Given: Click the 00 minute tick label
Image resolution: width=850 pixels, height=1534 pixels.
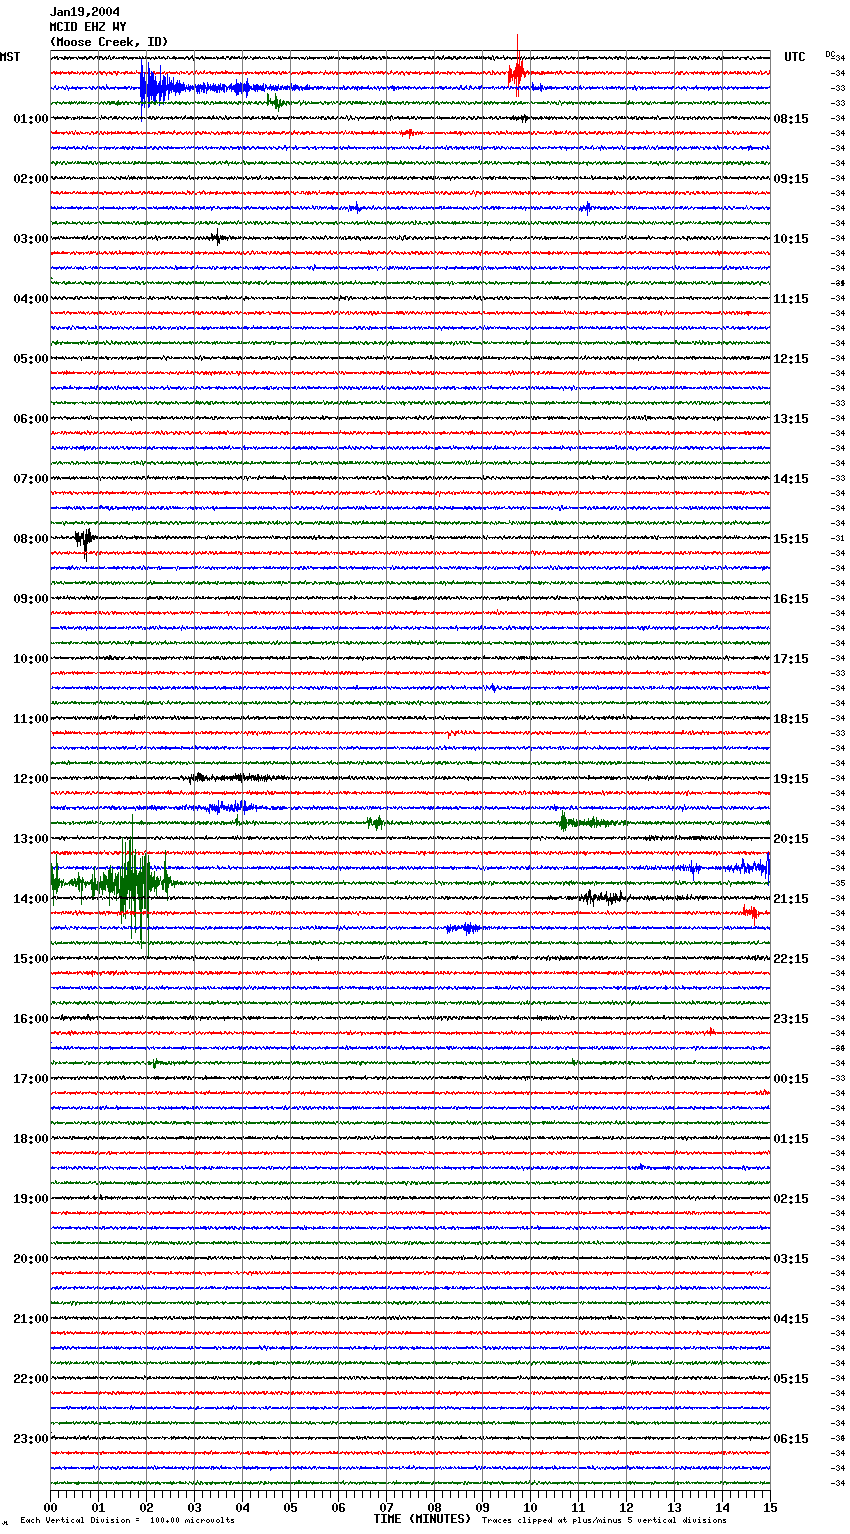Looking at the screenshot, I should pos(51,1507).
